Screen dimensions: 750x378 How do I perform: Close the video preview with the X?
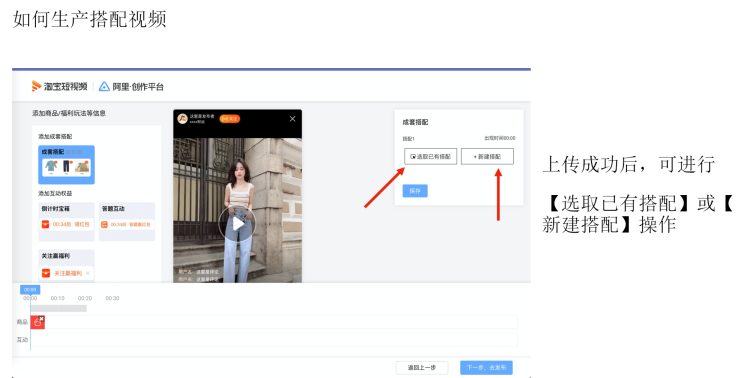pos(292,119)
